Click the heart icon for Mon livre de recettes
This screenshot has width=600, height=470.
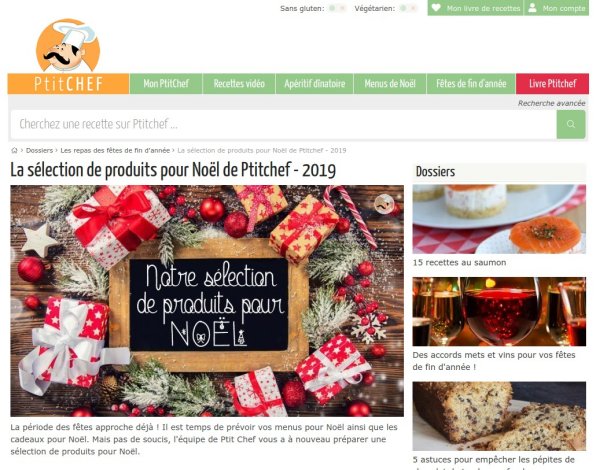pos(436,8)
